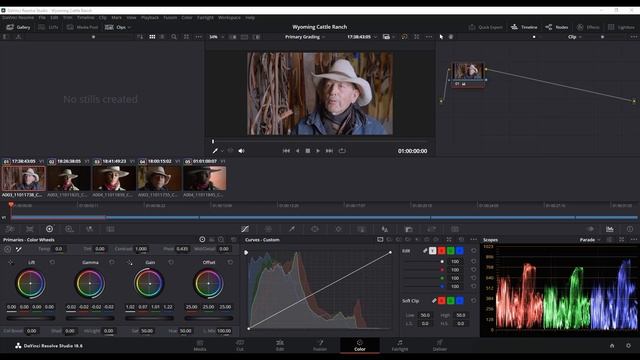The width and height of the screenshot is (640, 360).
Task: Click the gallery search magnifier icon
Action: click(x=174, y=37)
